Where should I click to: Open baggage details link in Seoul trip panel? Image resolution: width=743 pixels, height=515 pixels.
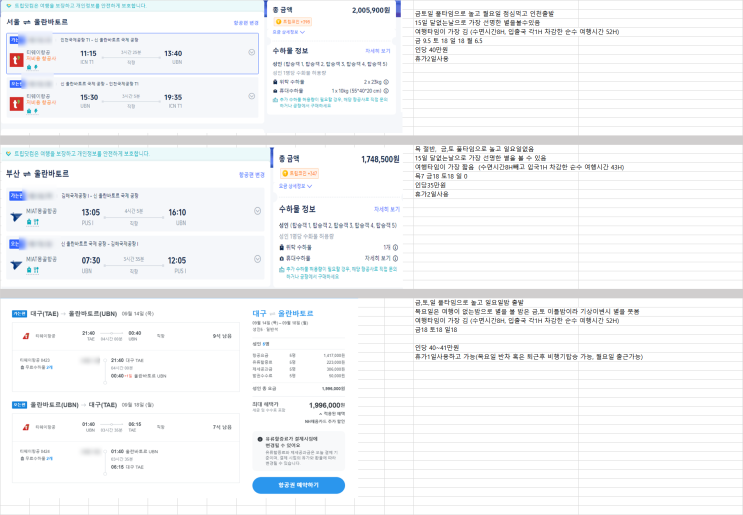[x=378, y=51]
